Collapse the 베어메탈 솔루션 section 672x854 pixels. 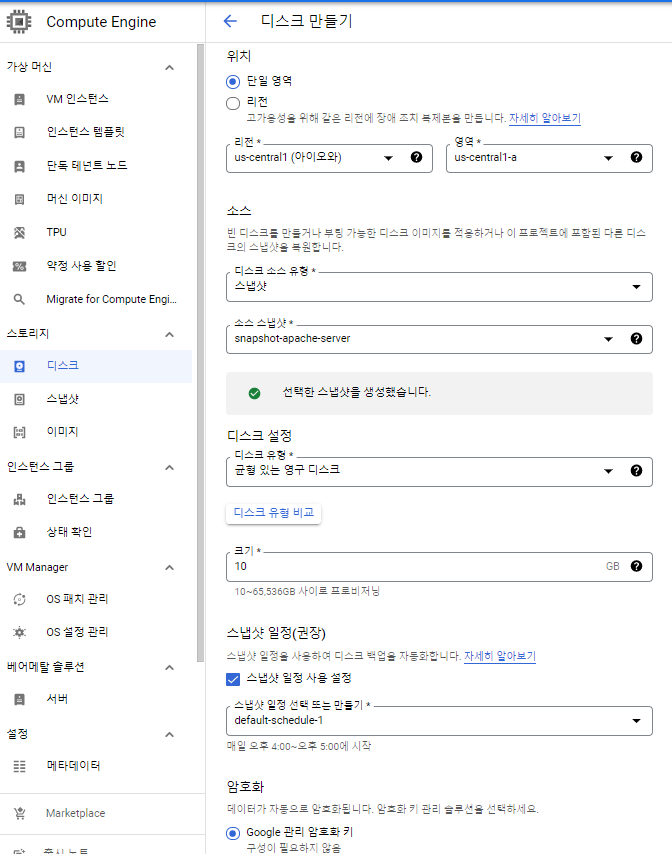pyautogui.click(x=169, y=668)
